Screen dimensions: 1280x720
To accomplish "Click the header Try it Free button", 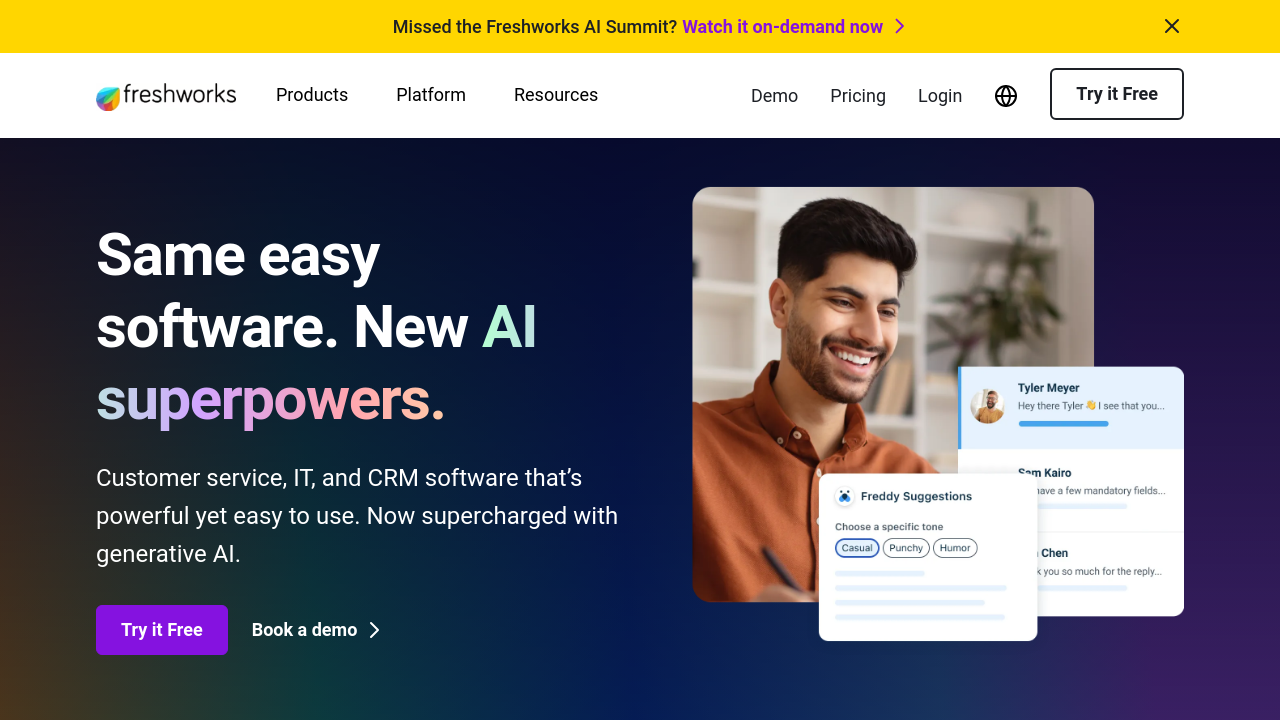I will coord(1117,94).
